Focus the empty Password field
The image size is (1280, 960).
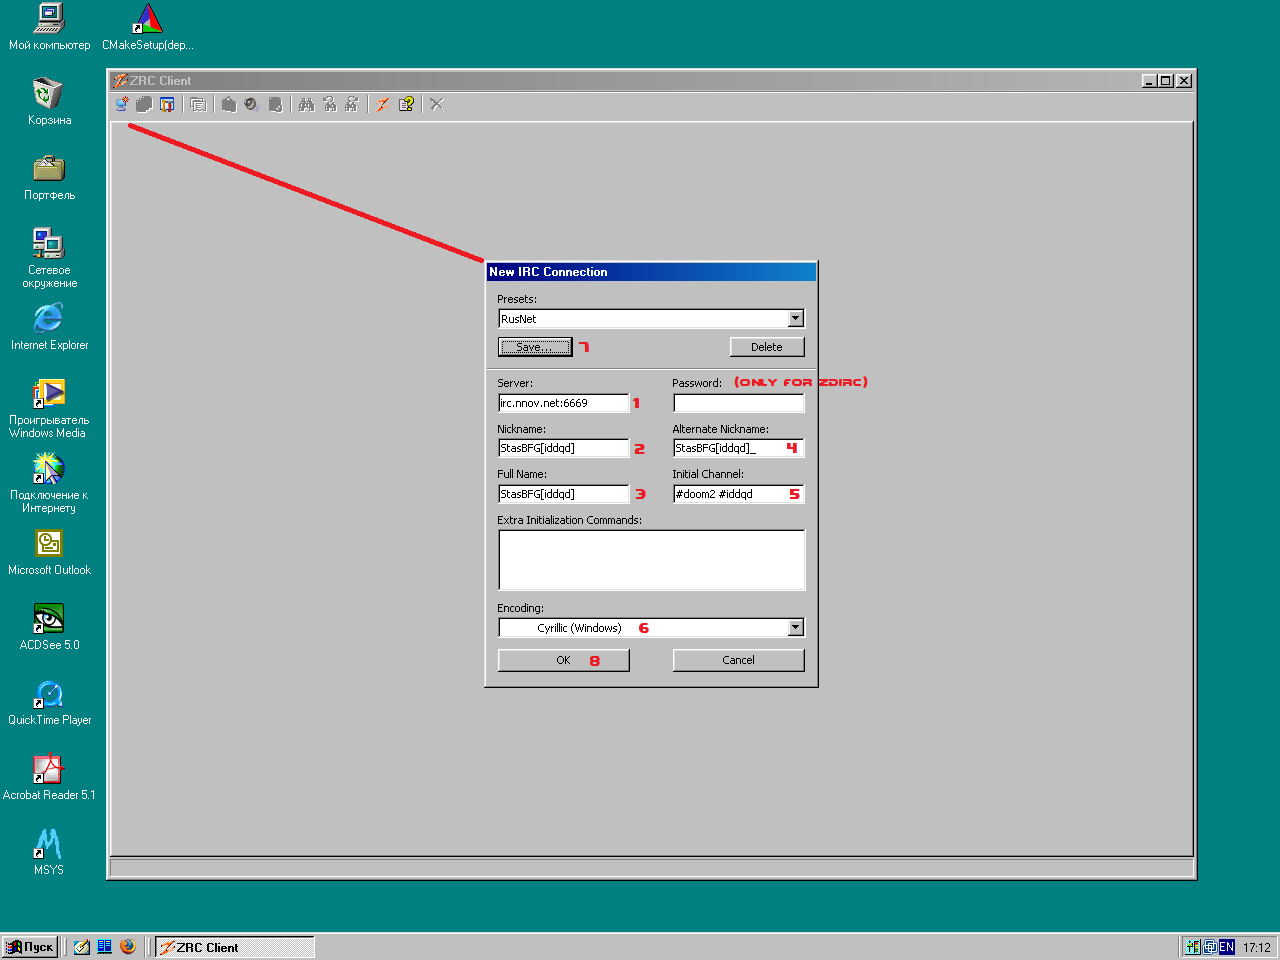738,403
